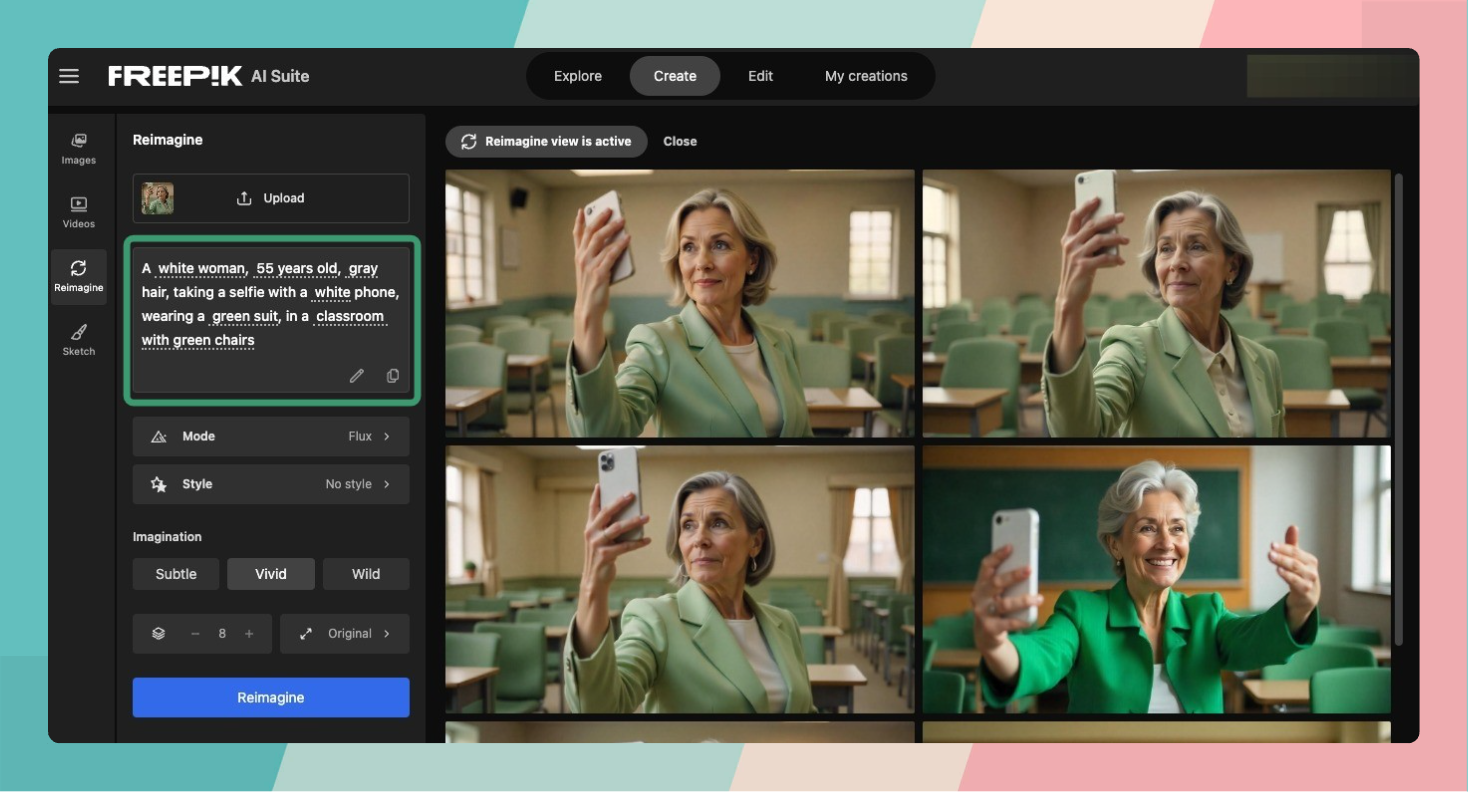Choose the Vivid imagination level
This screenshot has height=792, width=1468.
(x=271, y=574)
